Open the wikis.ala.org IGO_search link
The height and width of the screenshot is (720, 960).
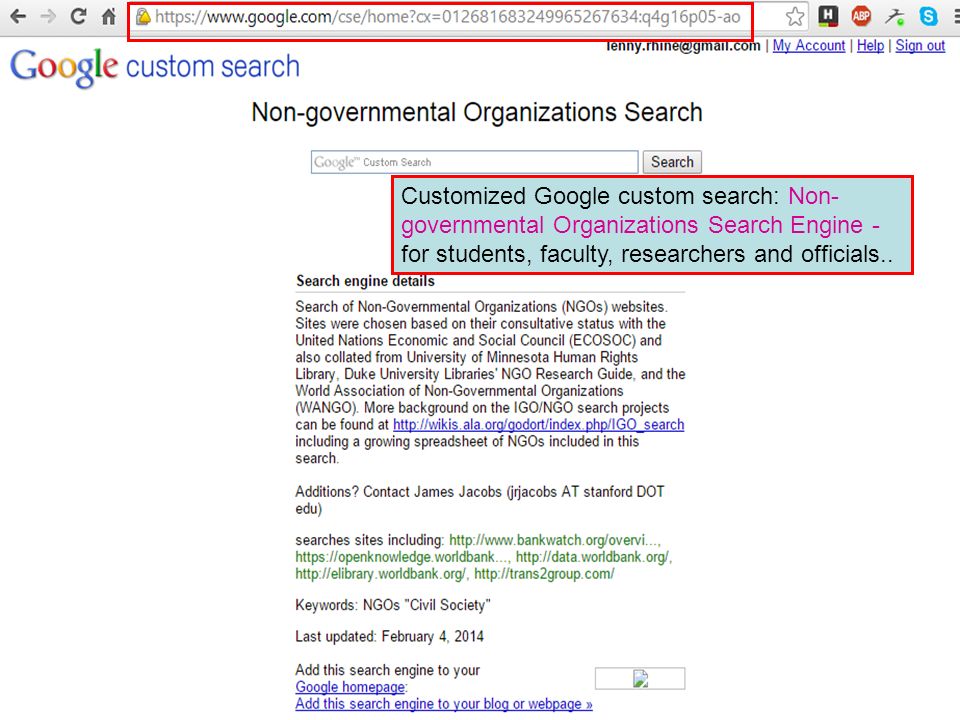(x=538, y=424)
